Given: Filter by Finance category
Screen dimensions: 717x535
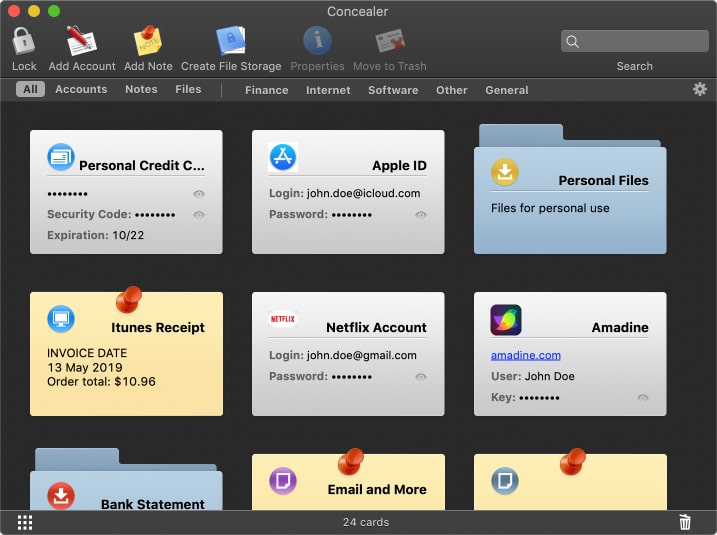Looking at the screenshot, I should click(x=267, y=90).
